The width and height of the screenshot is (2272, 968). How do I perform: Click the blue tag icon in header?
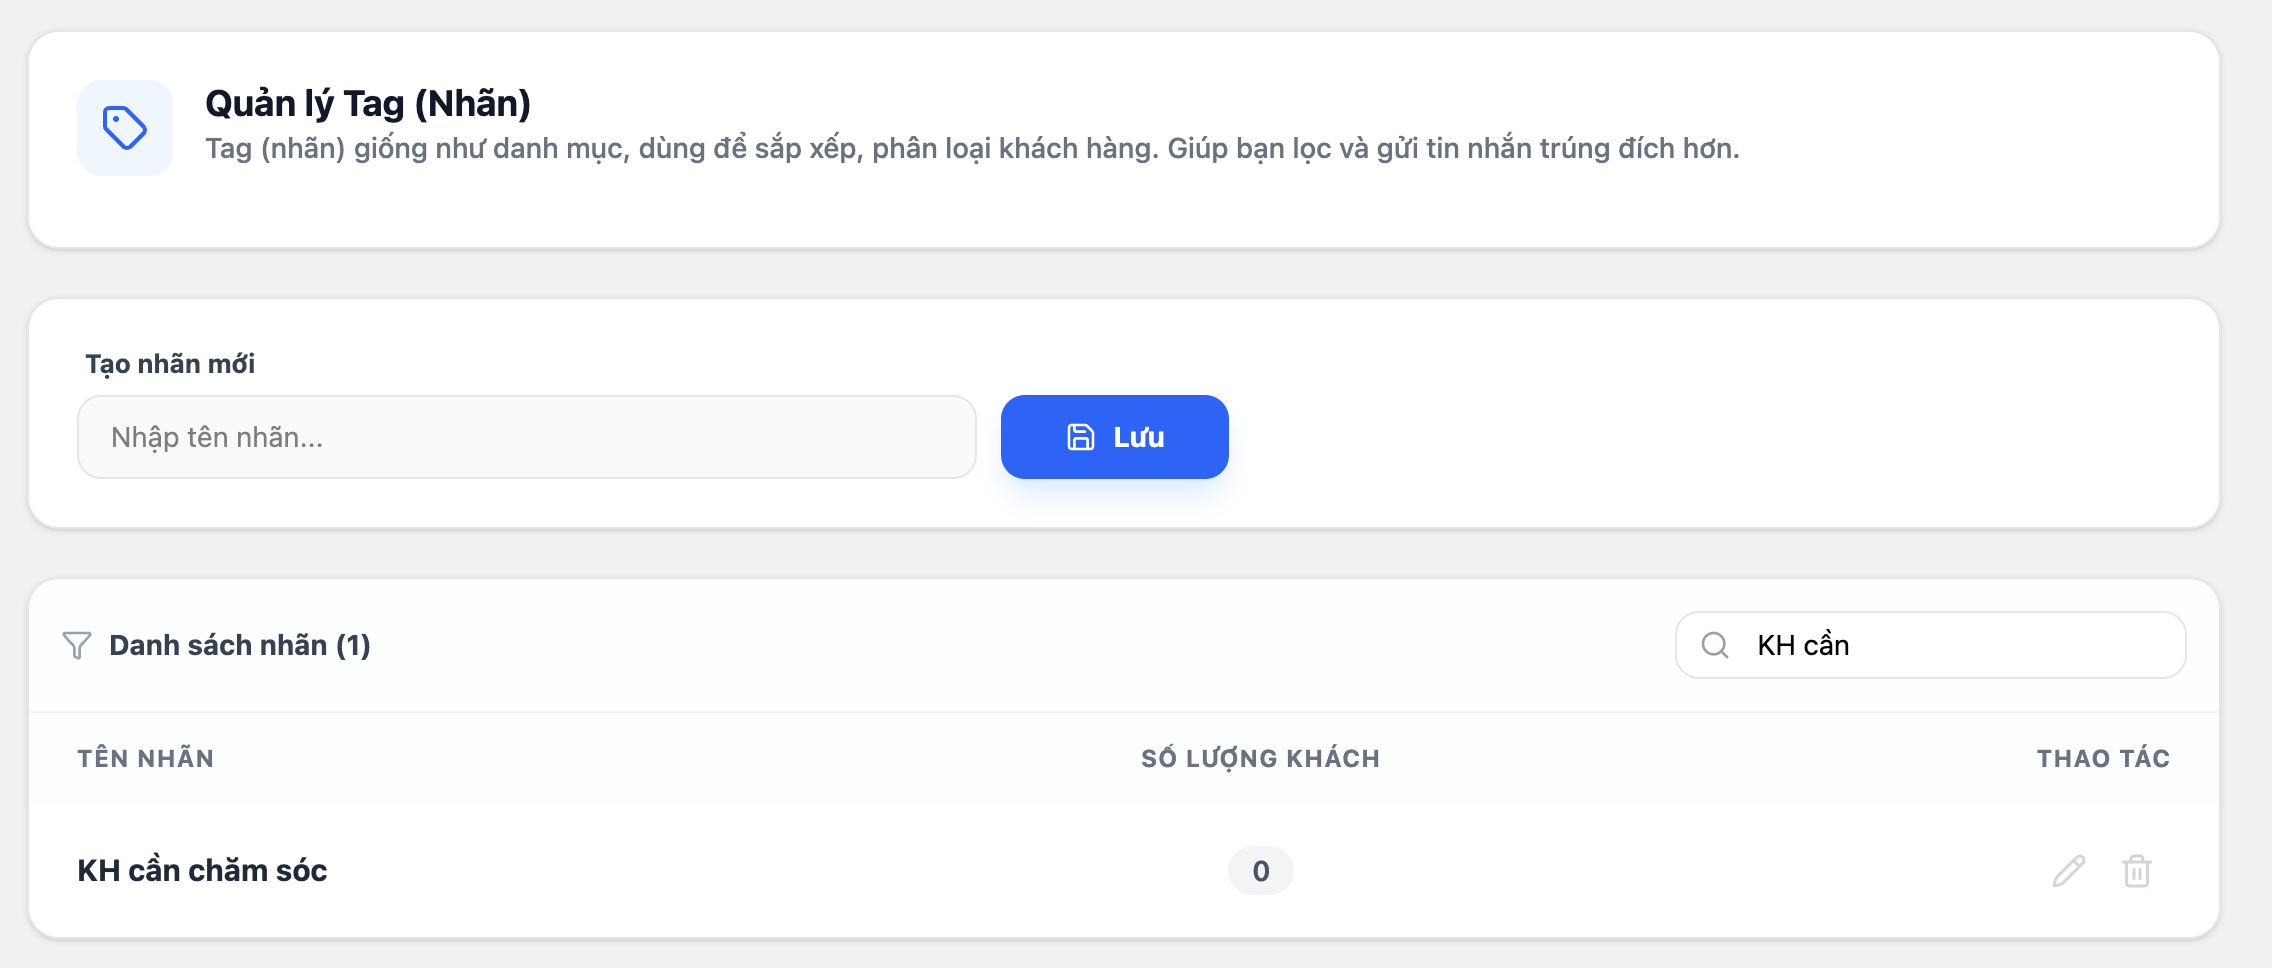125,128
